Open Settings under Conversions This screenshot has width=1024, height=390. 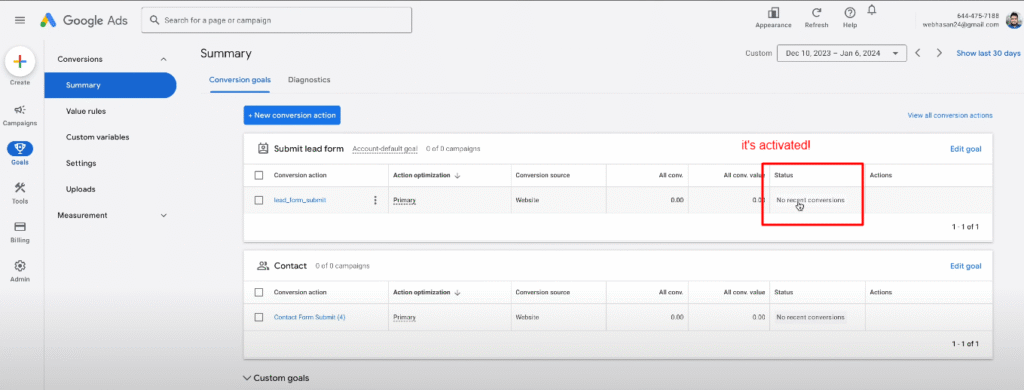pyautogui.click(x=81, y=163)
